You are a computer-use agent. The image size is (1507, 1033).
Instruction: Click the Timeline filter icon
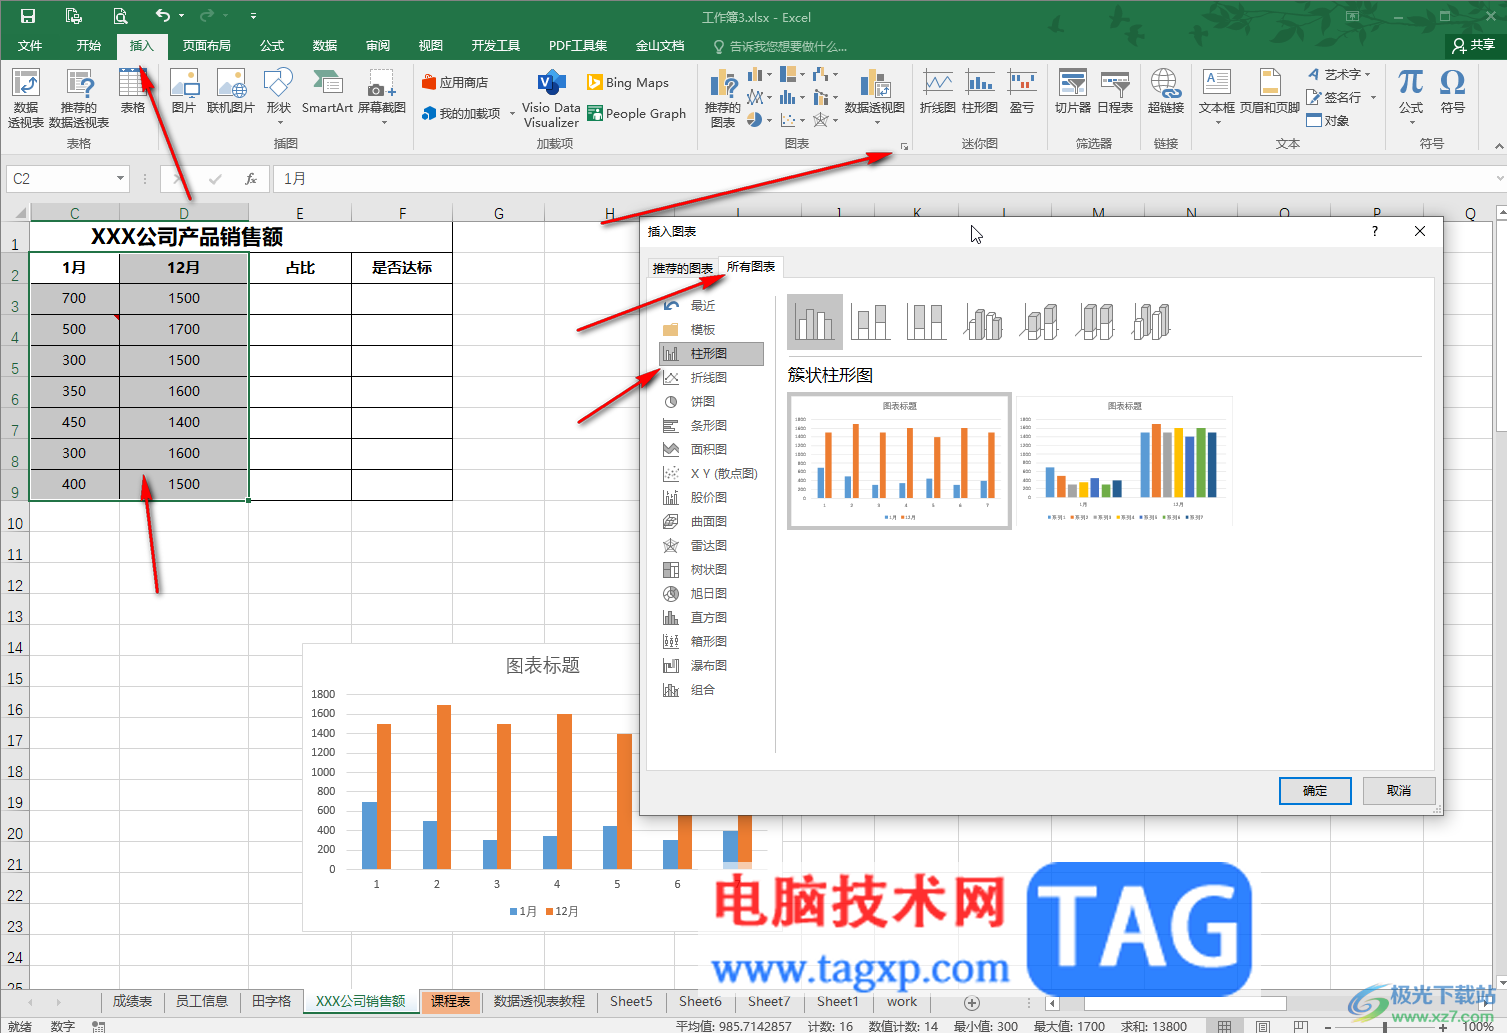coord(1115,91)
